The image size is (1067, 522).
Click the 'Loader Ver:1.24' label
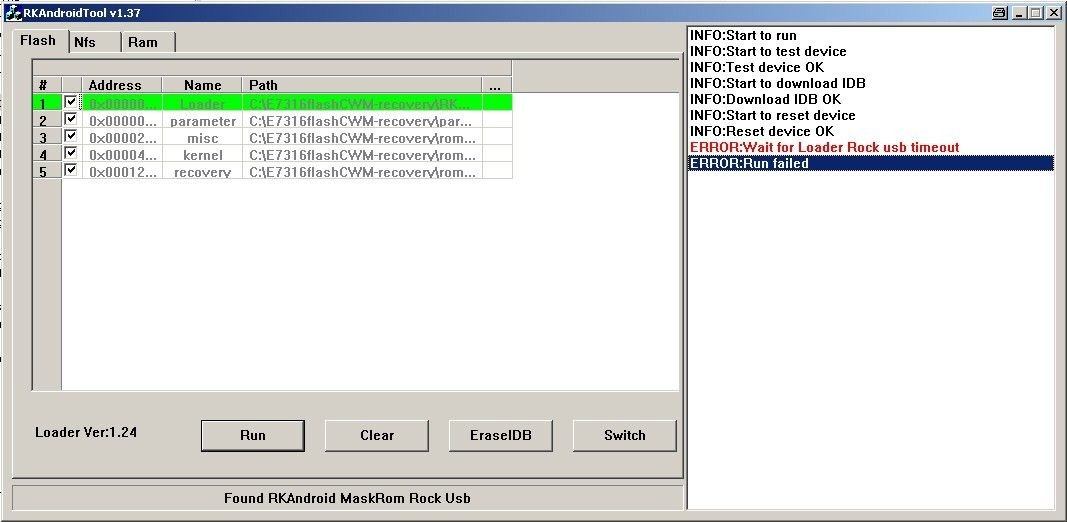coord(86,431)
